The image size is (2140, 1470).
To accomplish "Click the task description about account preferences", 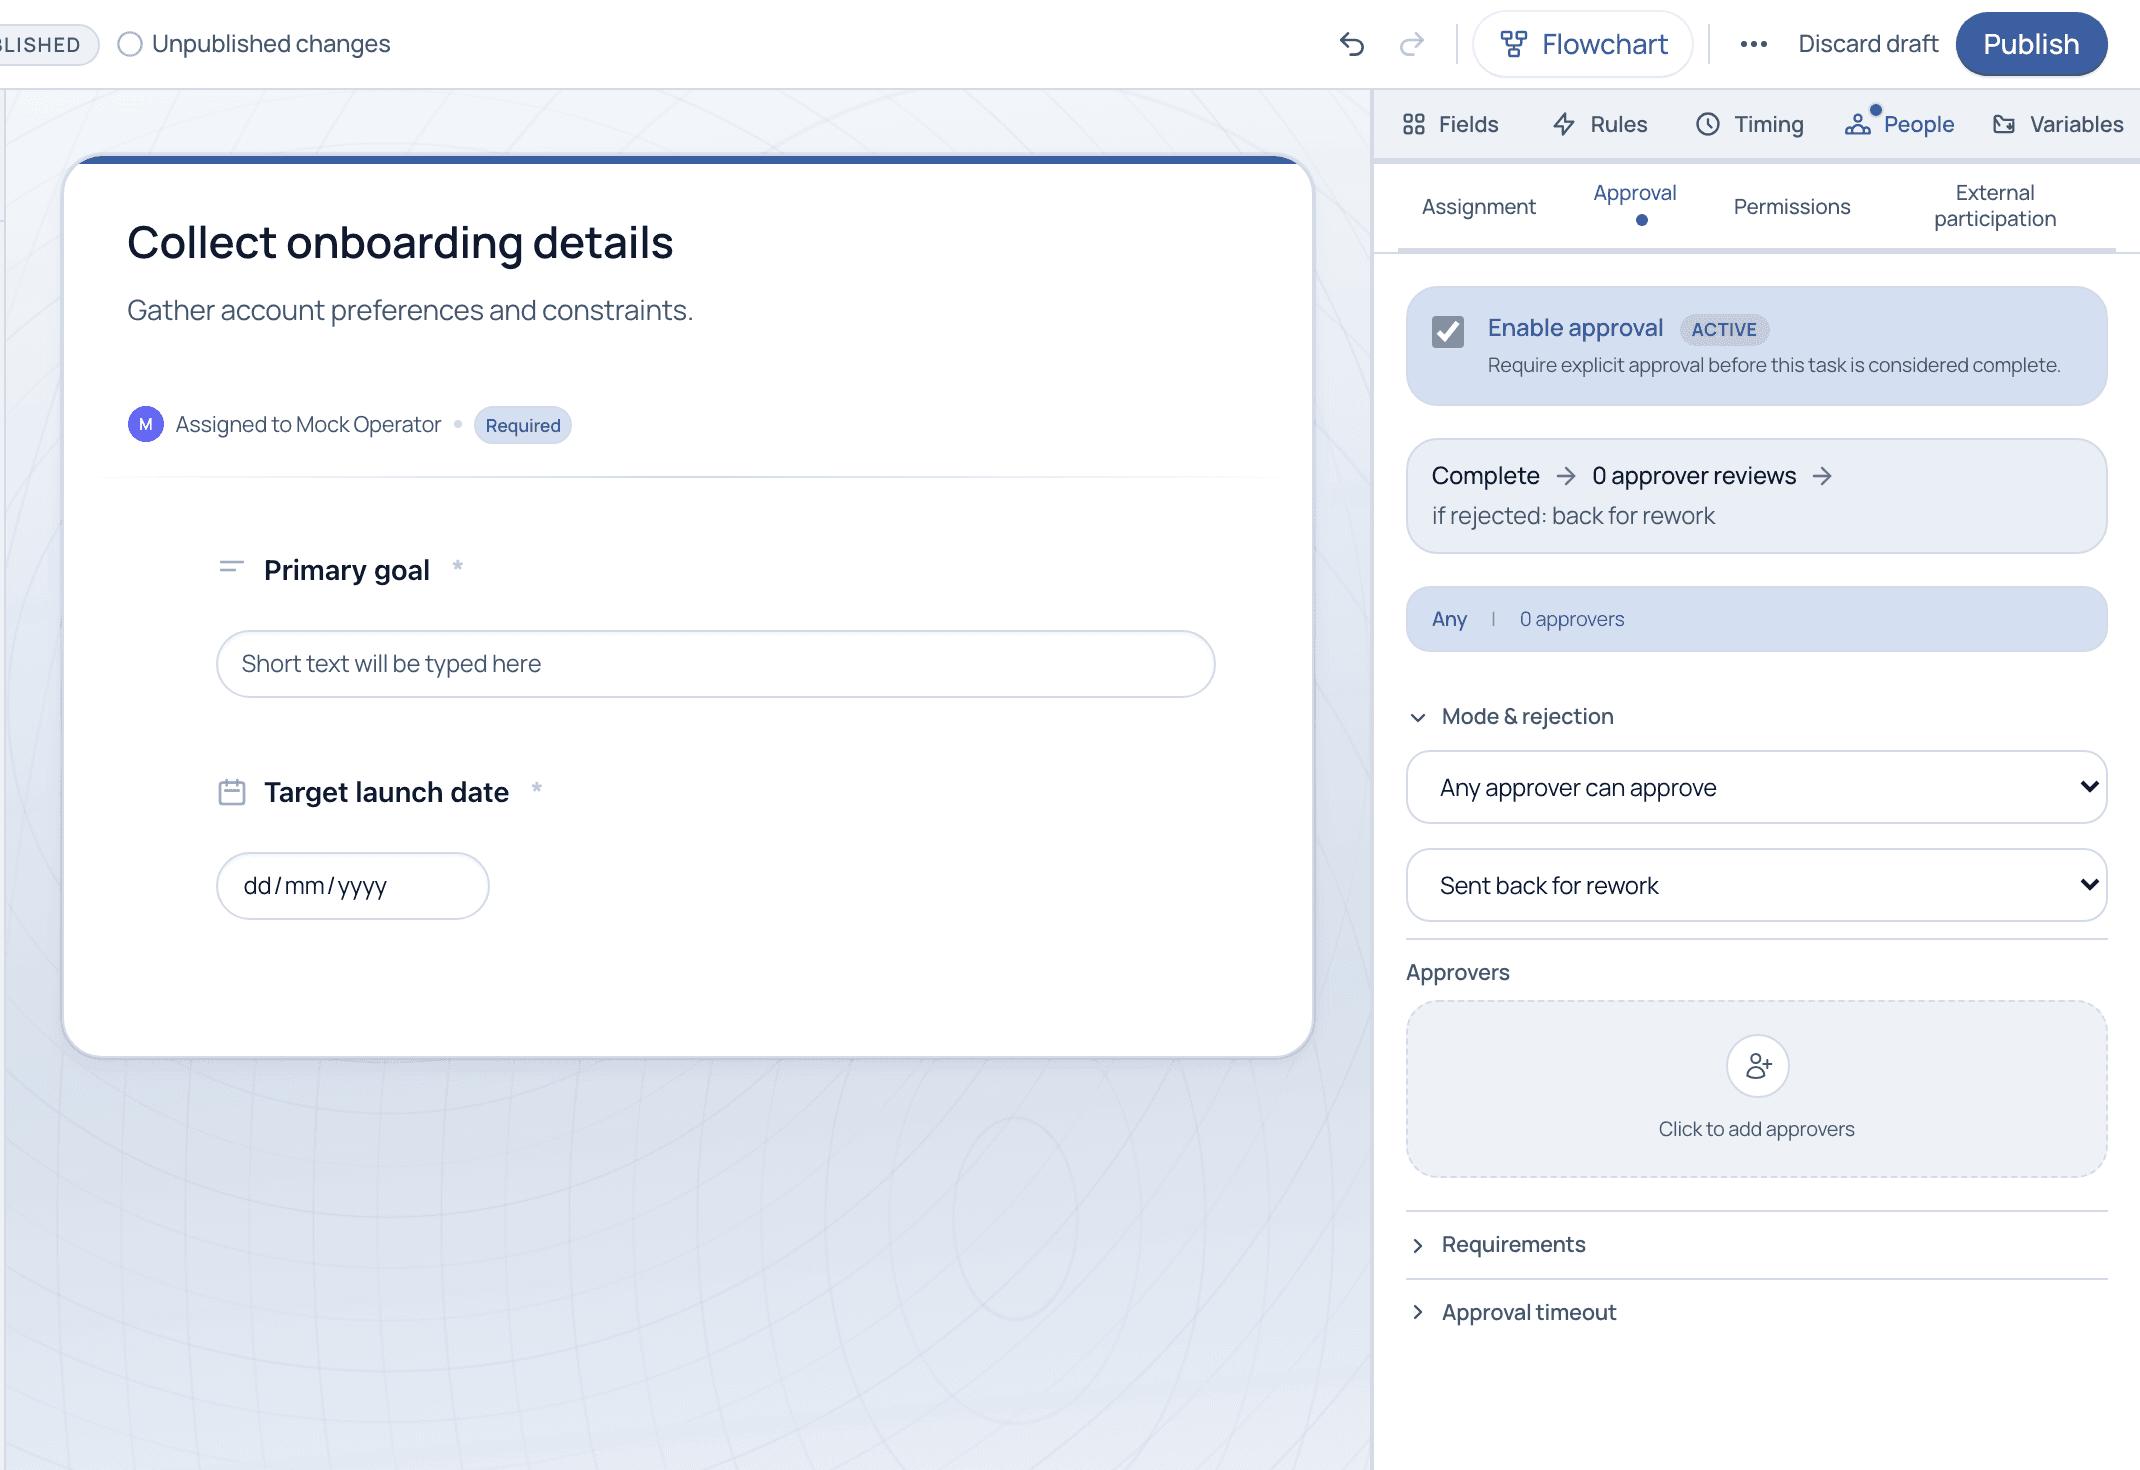I will pos(410,310).
